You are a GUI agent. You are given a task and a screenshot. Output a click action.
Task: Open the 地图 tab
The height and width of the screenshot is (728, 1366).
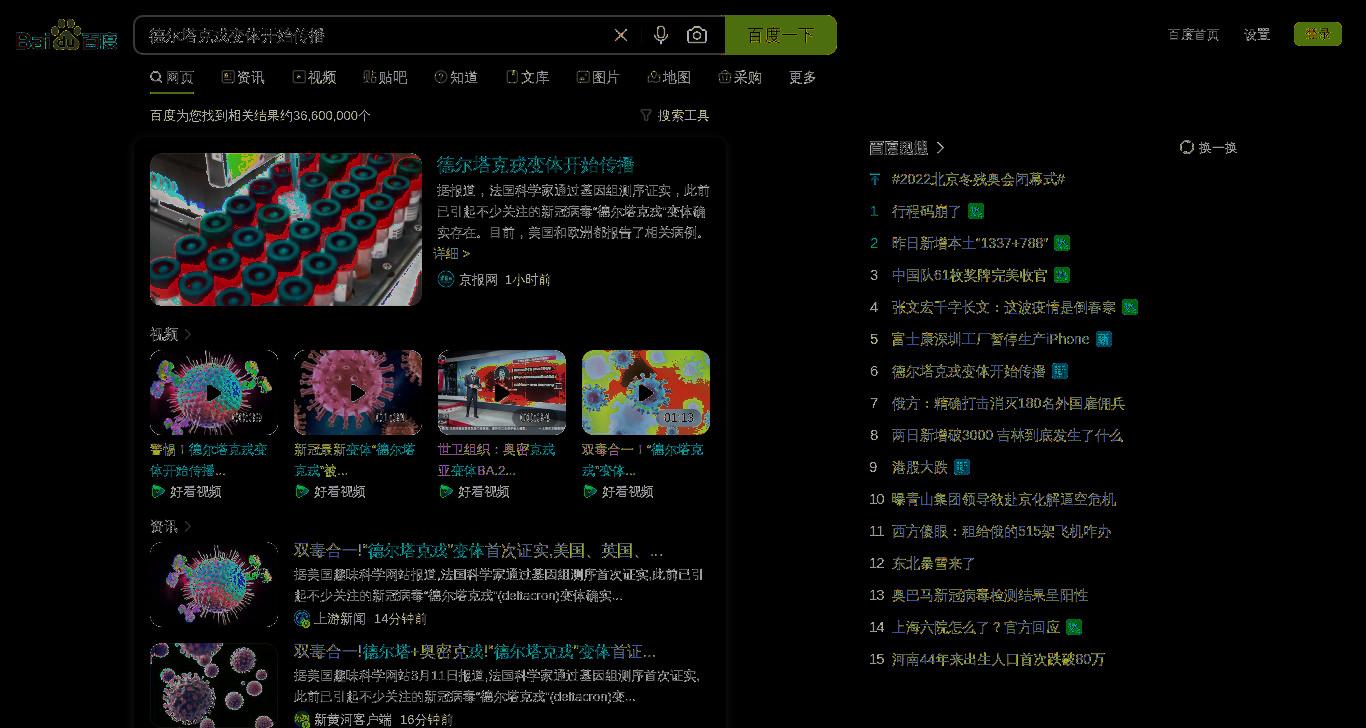click(x=669, y=77)
